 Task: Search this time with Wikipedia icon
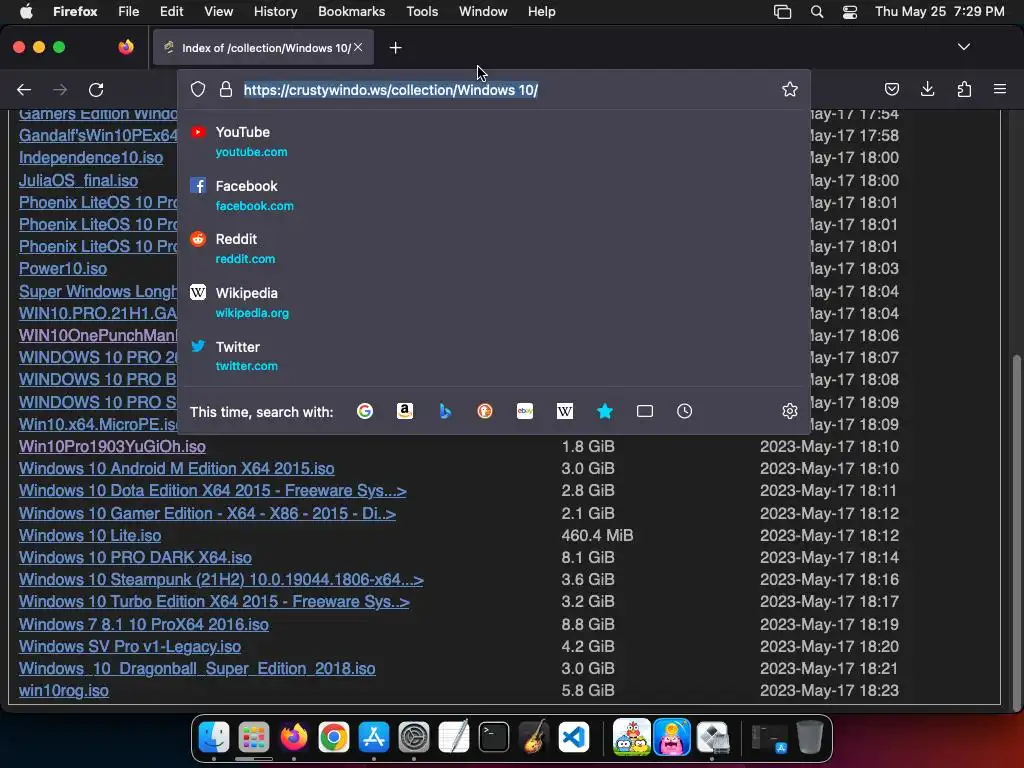(x=565, y=411)
